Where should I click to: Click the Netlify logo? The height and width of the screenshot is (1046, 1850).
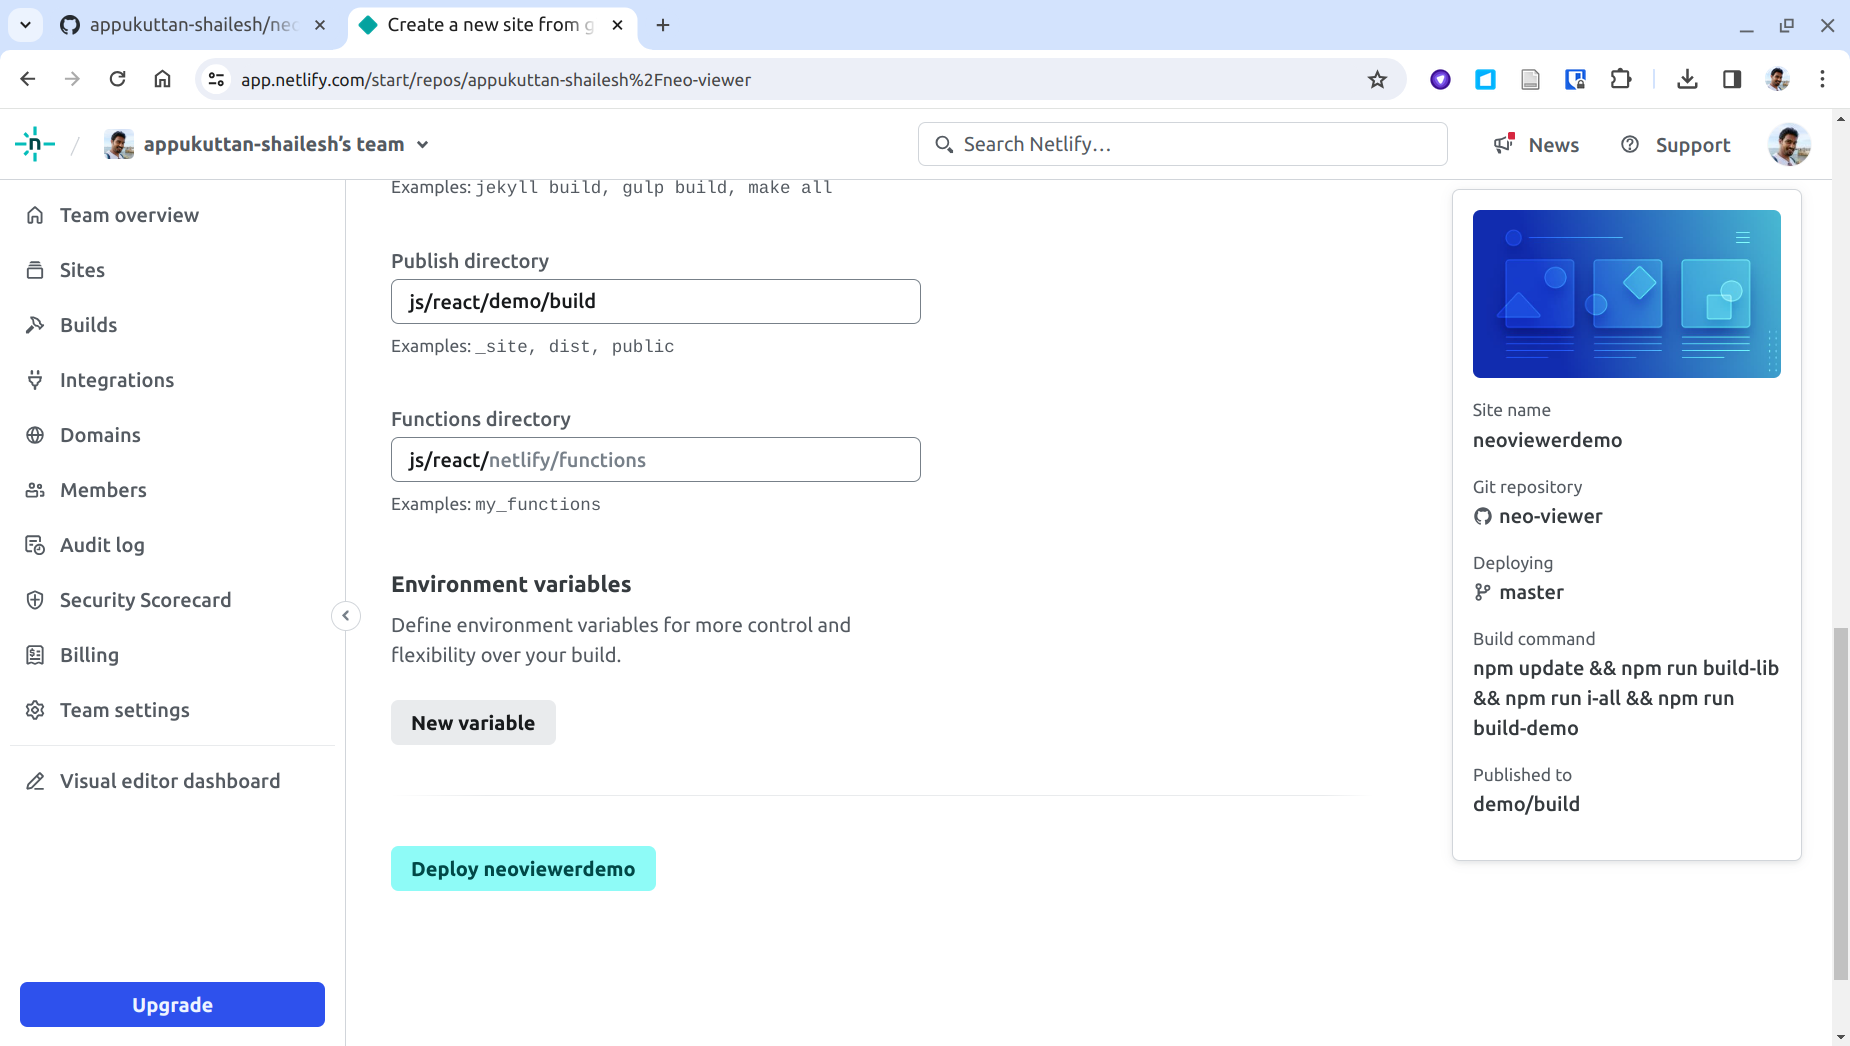point(34,144)
